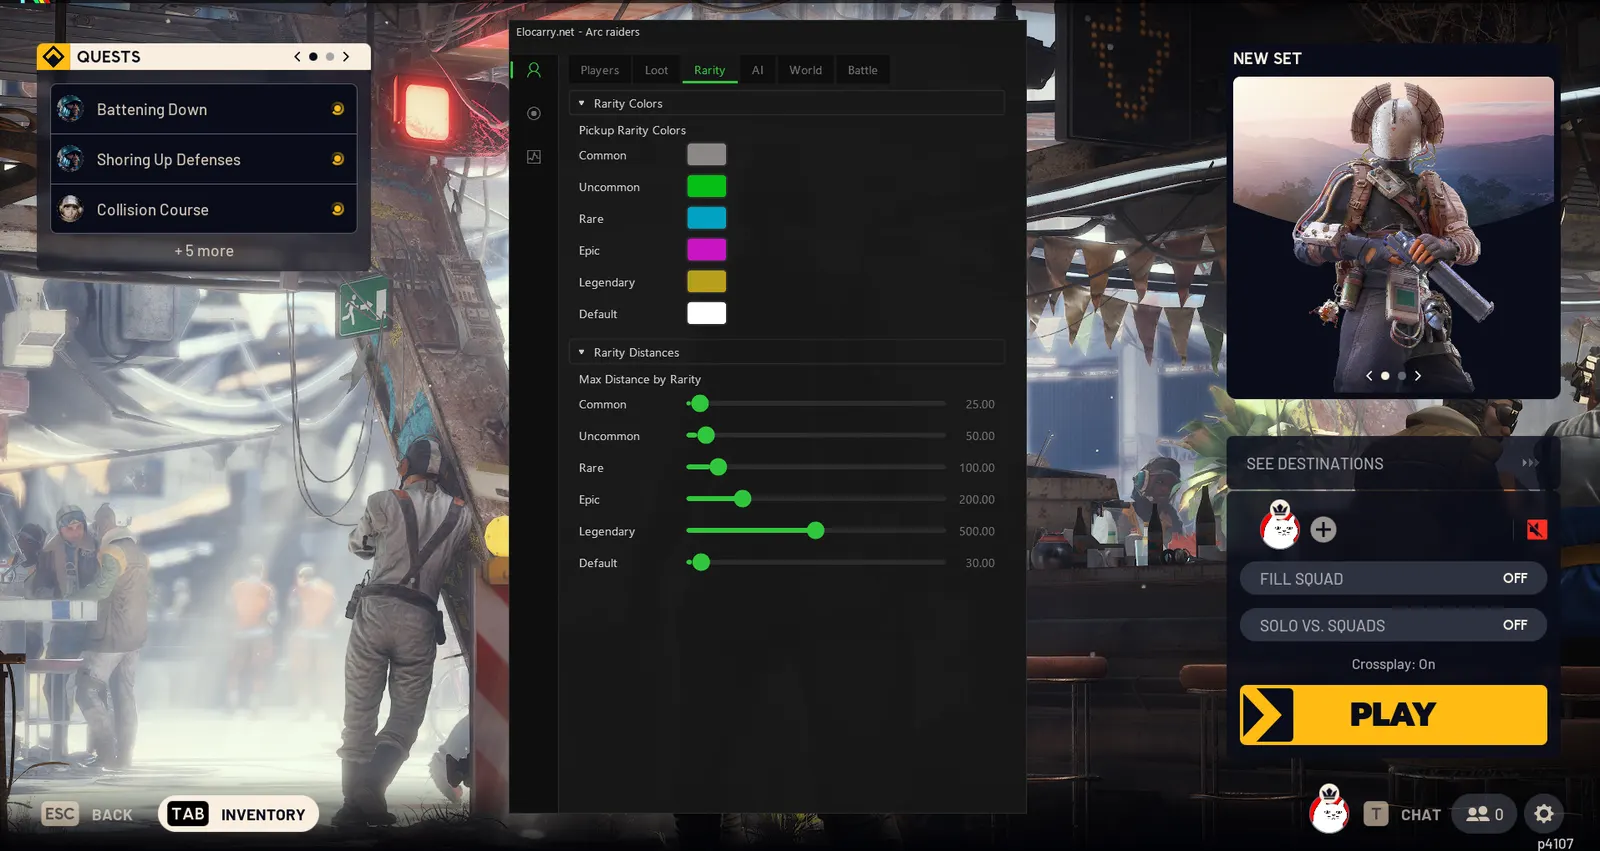Open the World tab
The image size is (1600, 851).
click(x=805, y=70)
